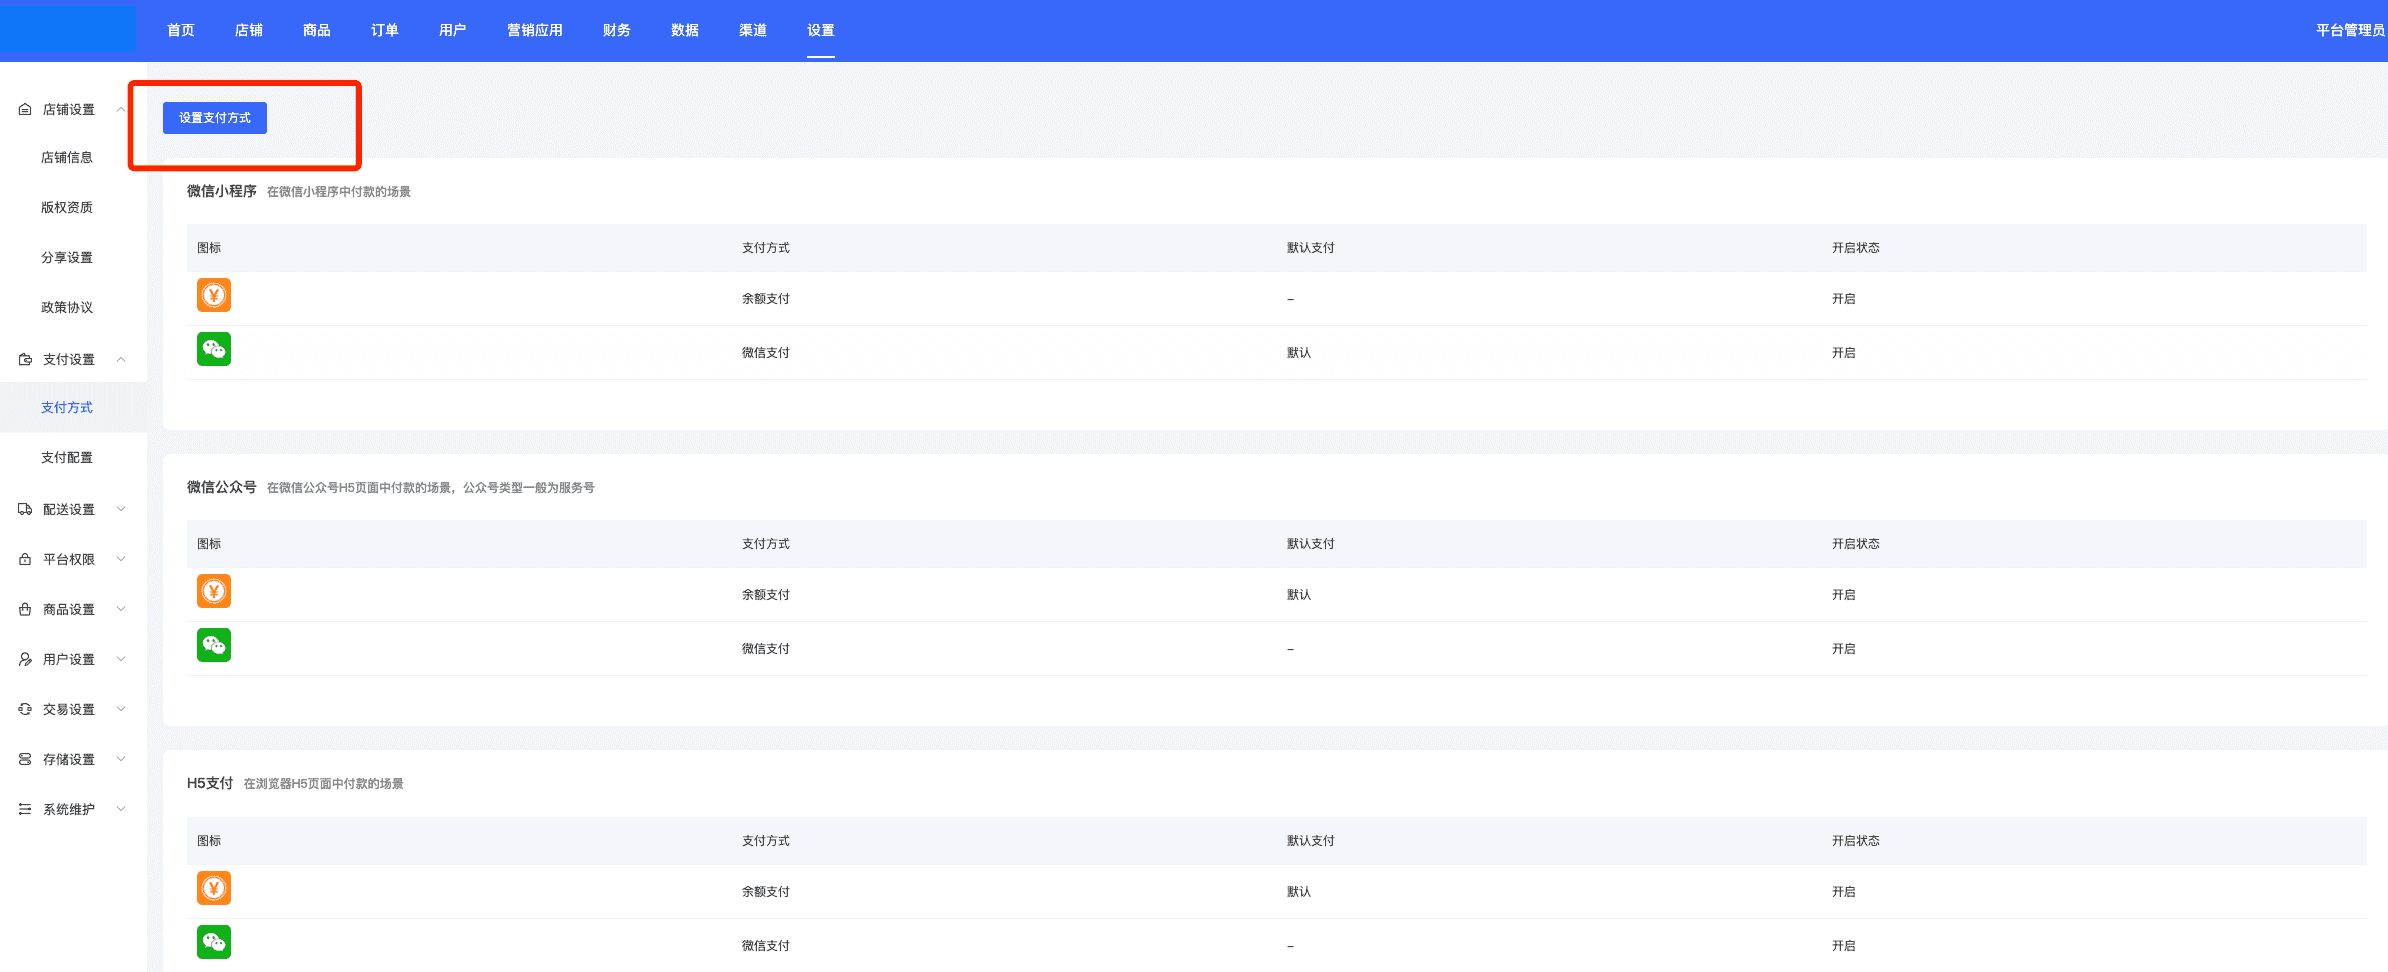
Task: Click the 平台权限 lock icon in sidebar
Action: point(25,559)
